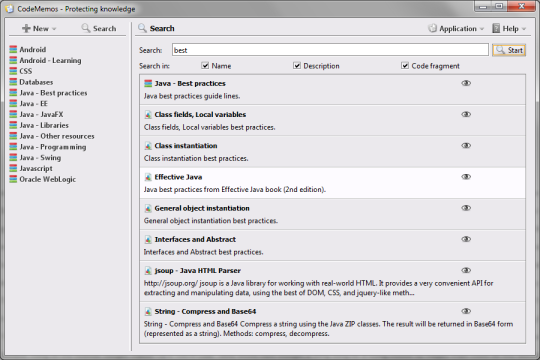Click description 'Java best practices guide lines.'
This screenshot has width=540, height=360.
[x=192, y=96]
